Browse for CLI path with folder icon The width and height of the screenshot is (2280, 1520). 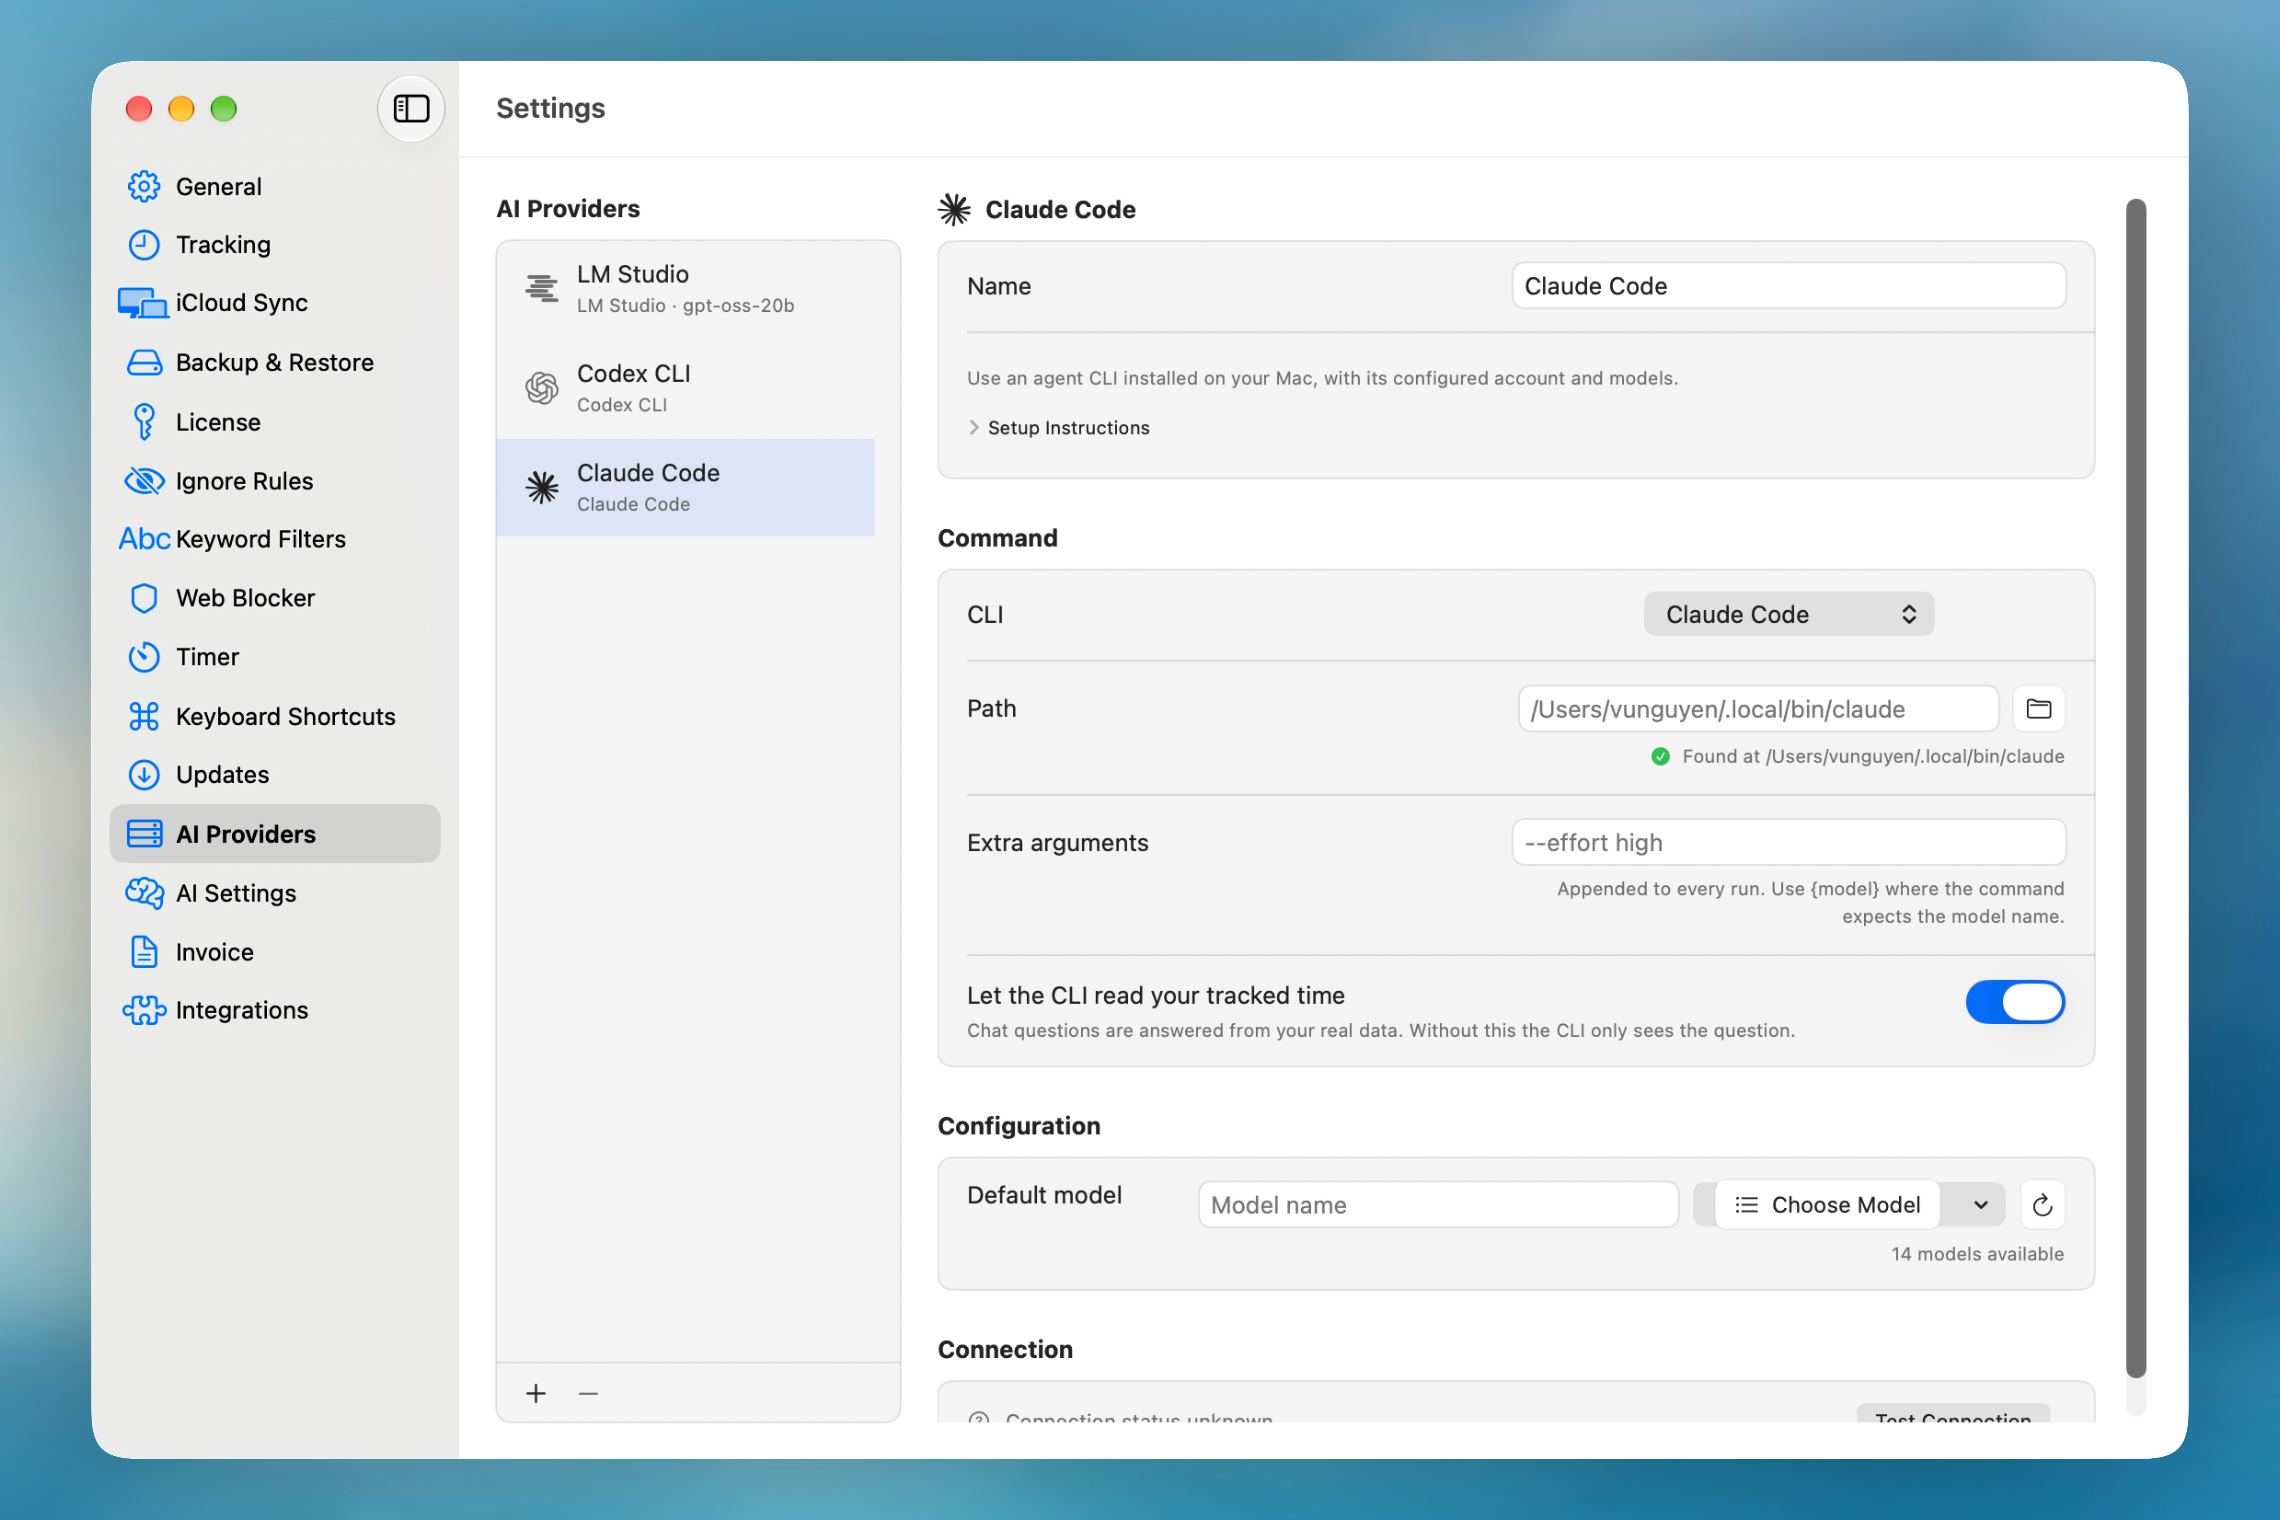(x=2038, y=709)
